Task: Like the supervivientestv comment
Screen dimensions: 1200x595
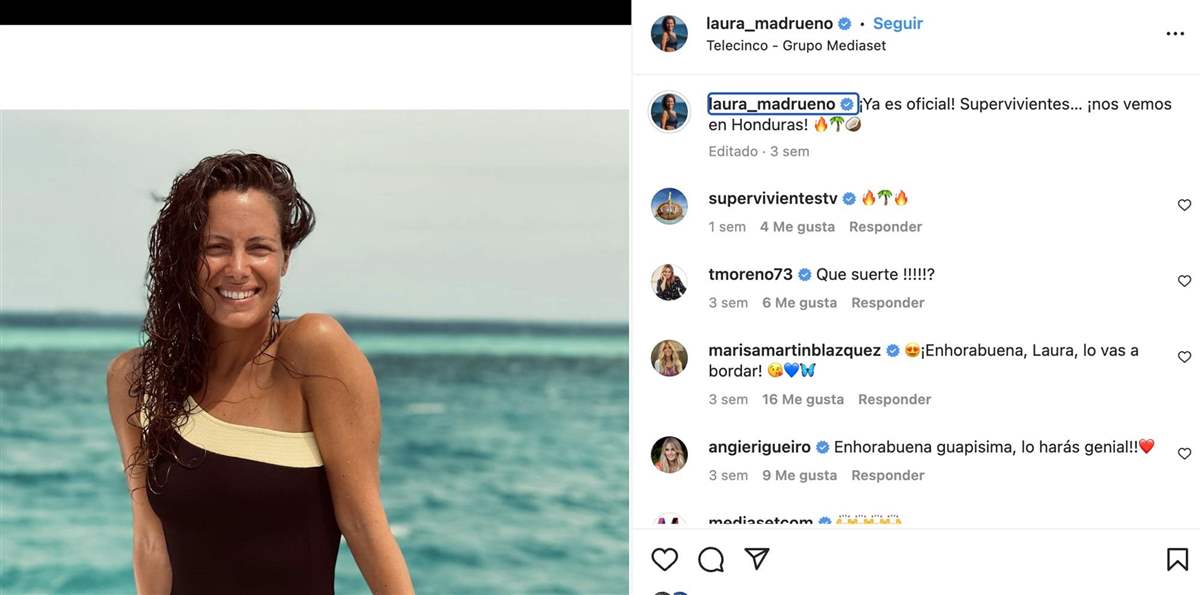Action: point(1184,205)
